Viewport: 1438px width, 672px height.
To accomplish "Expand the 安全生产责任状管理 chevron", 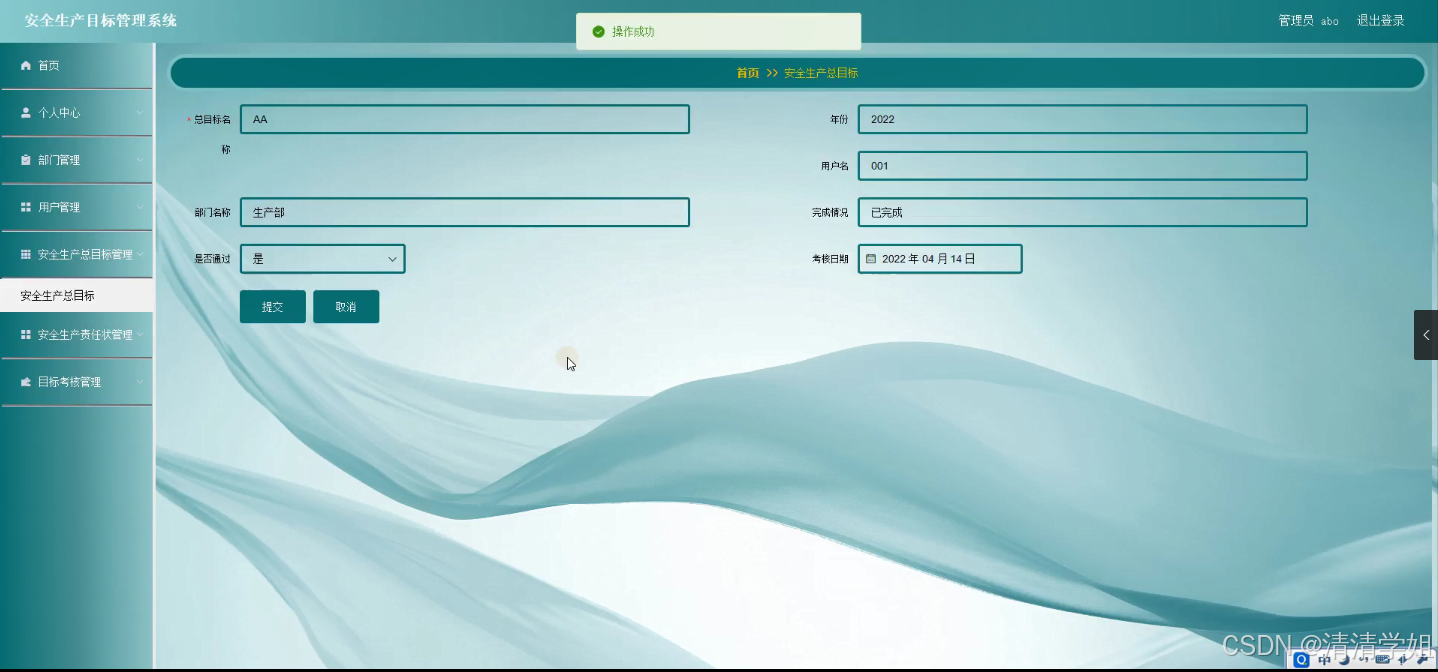I will (140, 334).
